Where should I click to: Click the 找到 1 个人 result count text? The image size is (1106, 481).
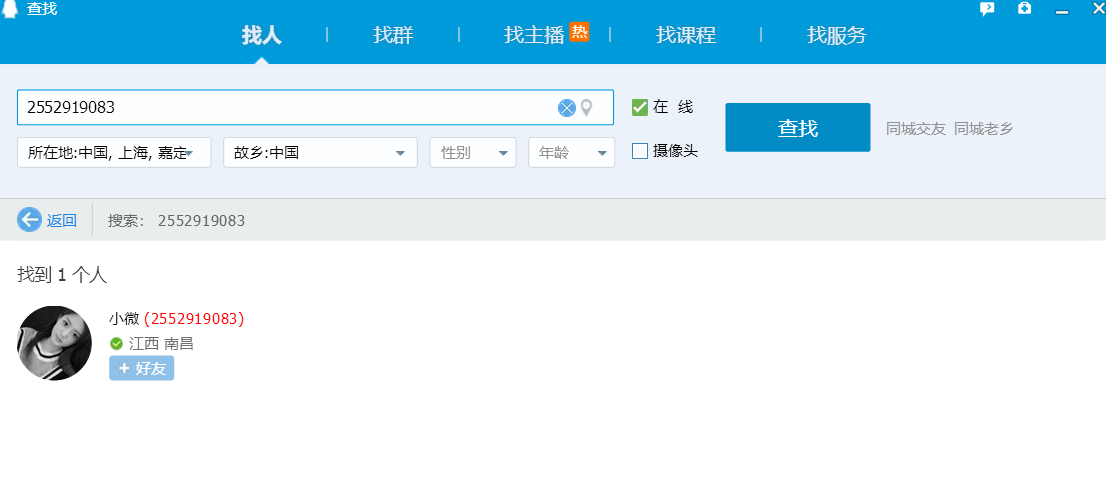[62, 275]
